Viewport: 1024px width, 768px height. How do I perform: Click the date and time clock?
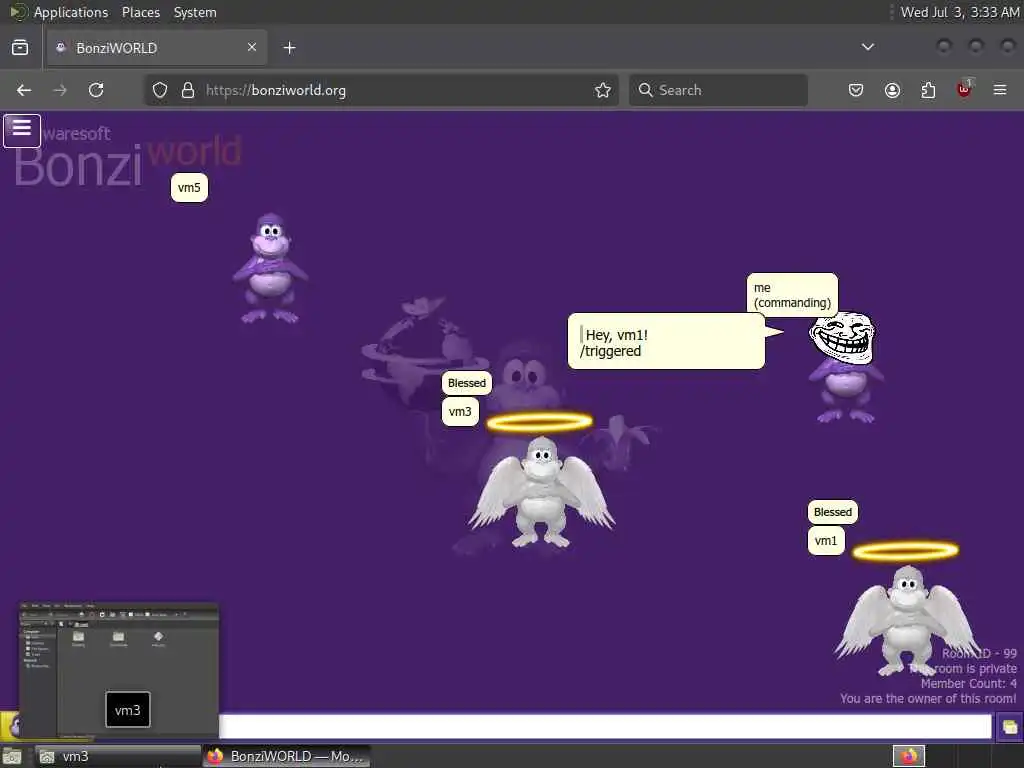coord(959,12)
